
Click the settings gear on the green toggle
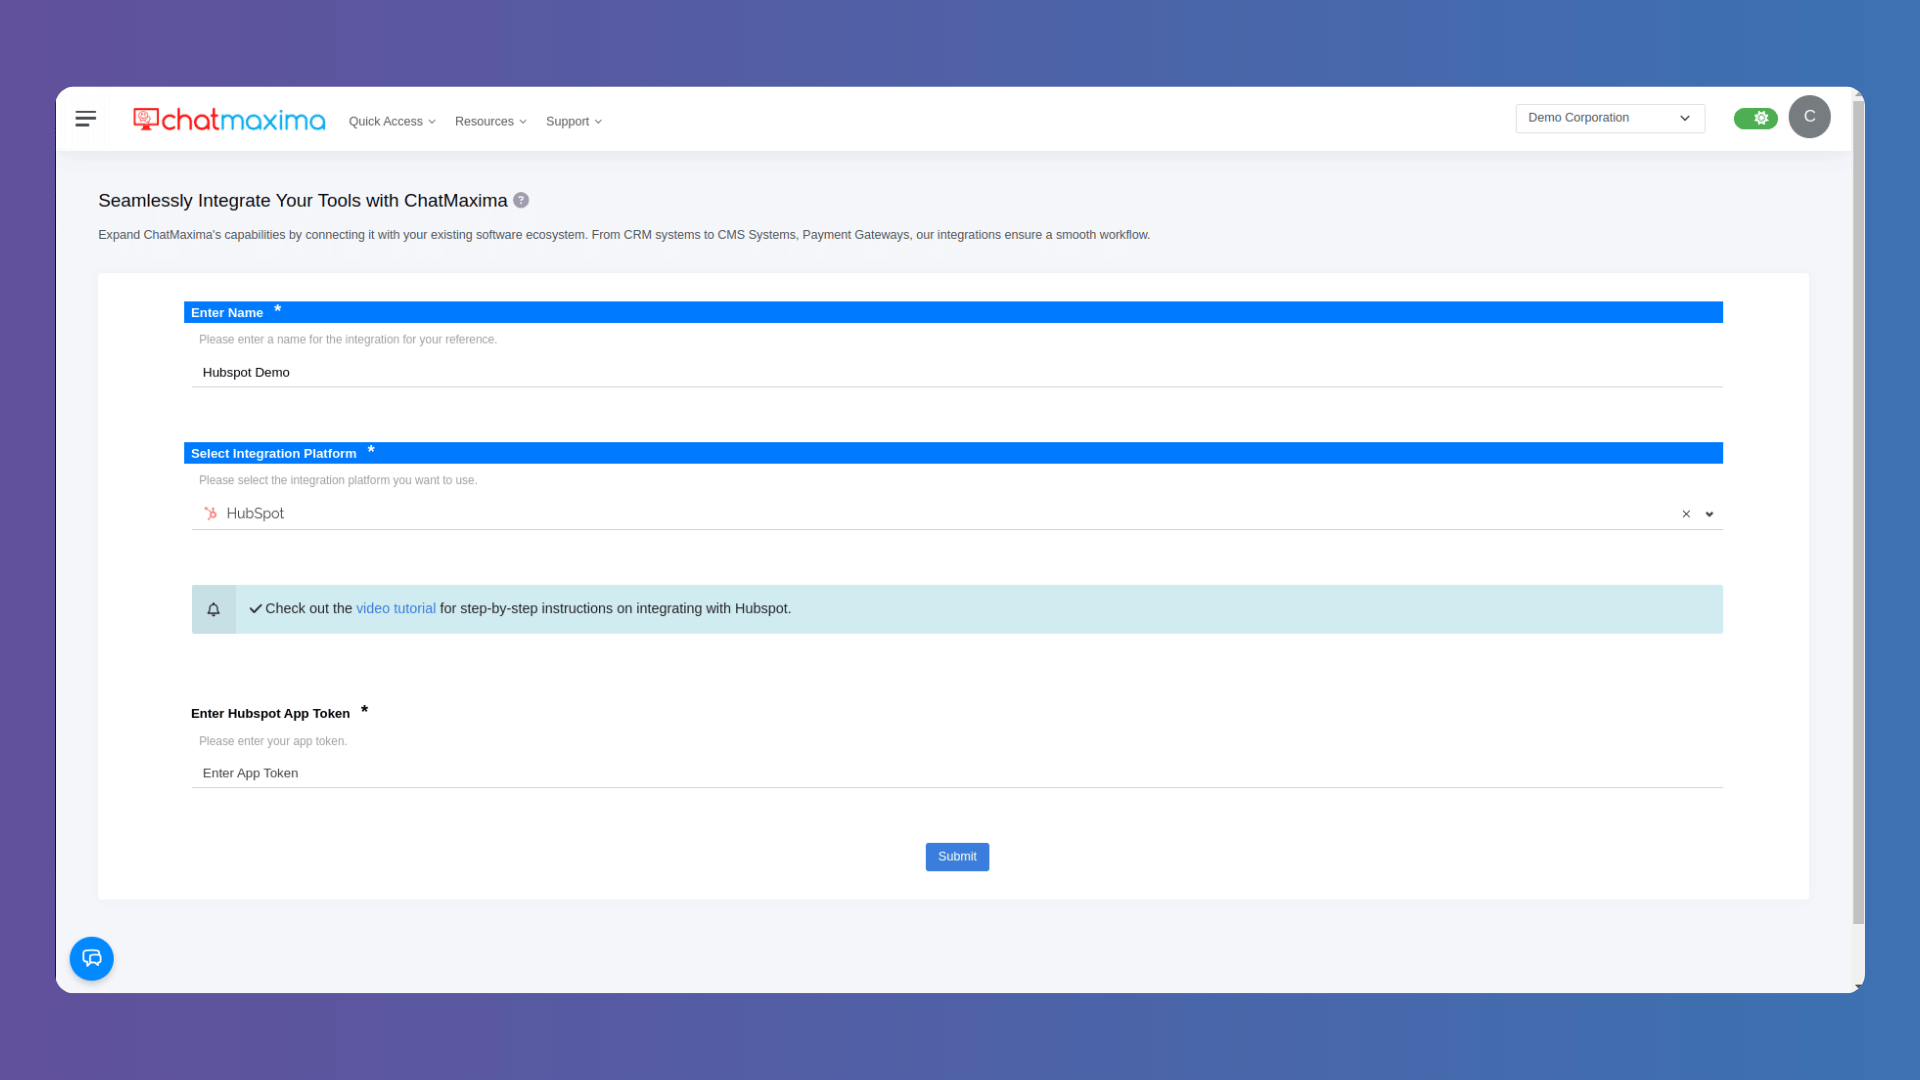click(x=1762, y=117)
